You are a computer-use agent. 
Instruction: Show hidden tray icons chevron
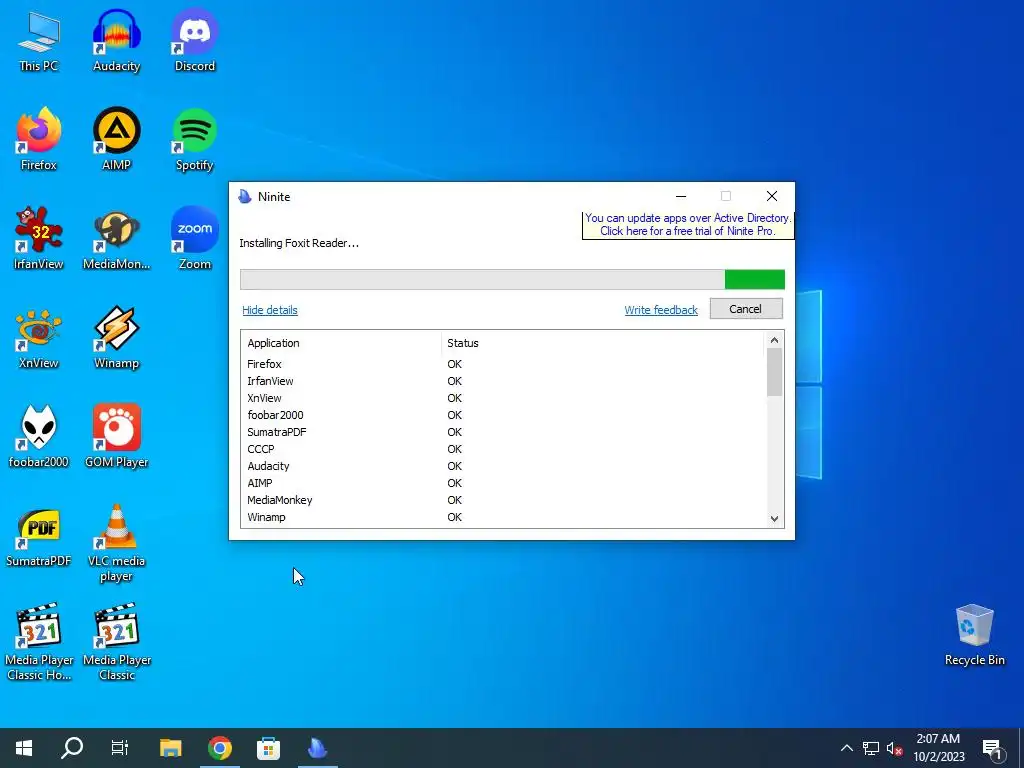[x=846, y=748]
